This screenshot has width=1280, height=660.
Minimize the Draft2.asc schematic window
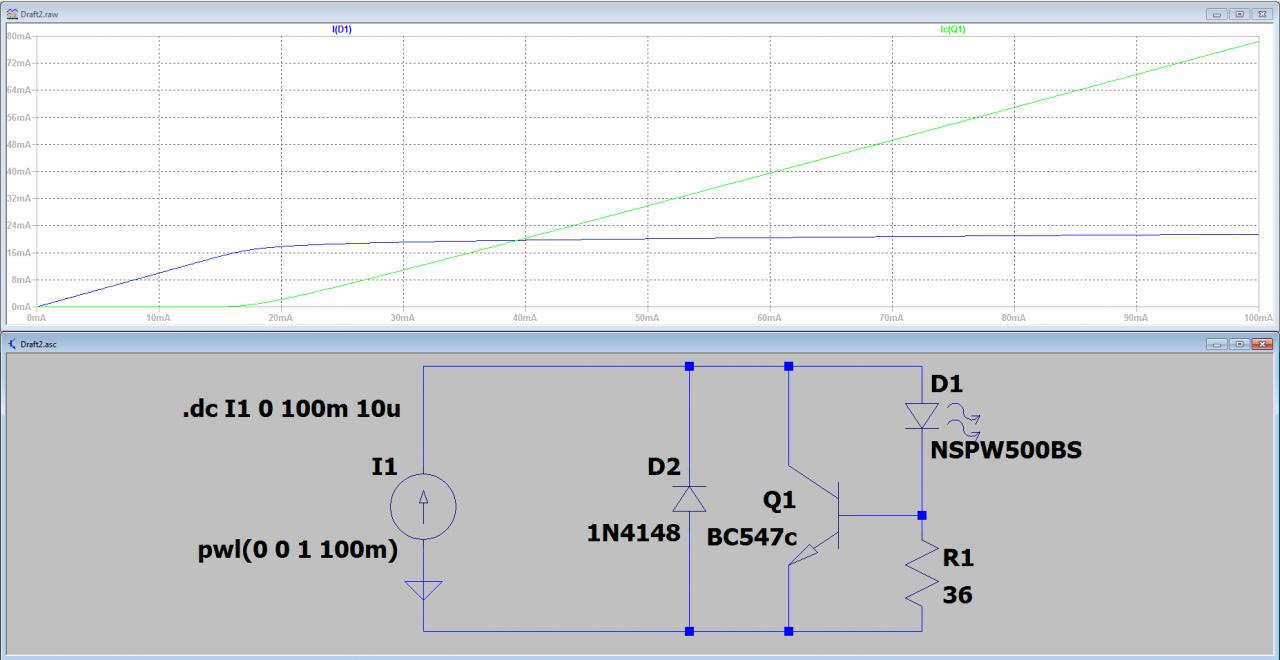1217,343
